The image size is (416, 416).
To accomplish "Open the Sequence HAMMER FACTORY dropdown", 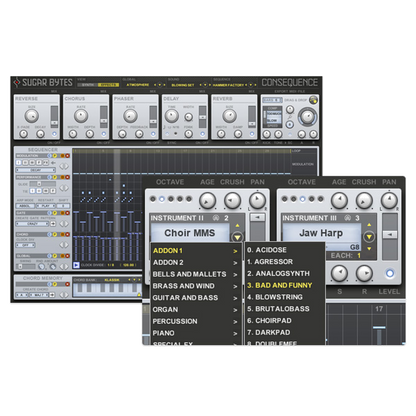I will tap(251, 85).
